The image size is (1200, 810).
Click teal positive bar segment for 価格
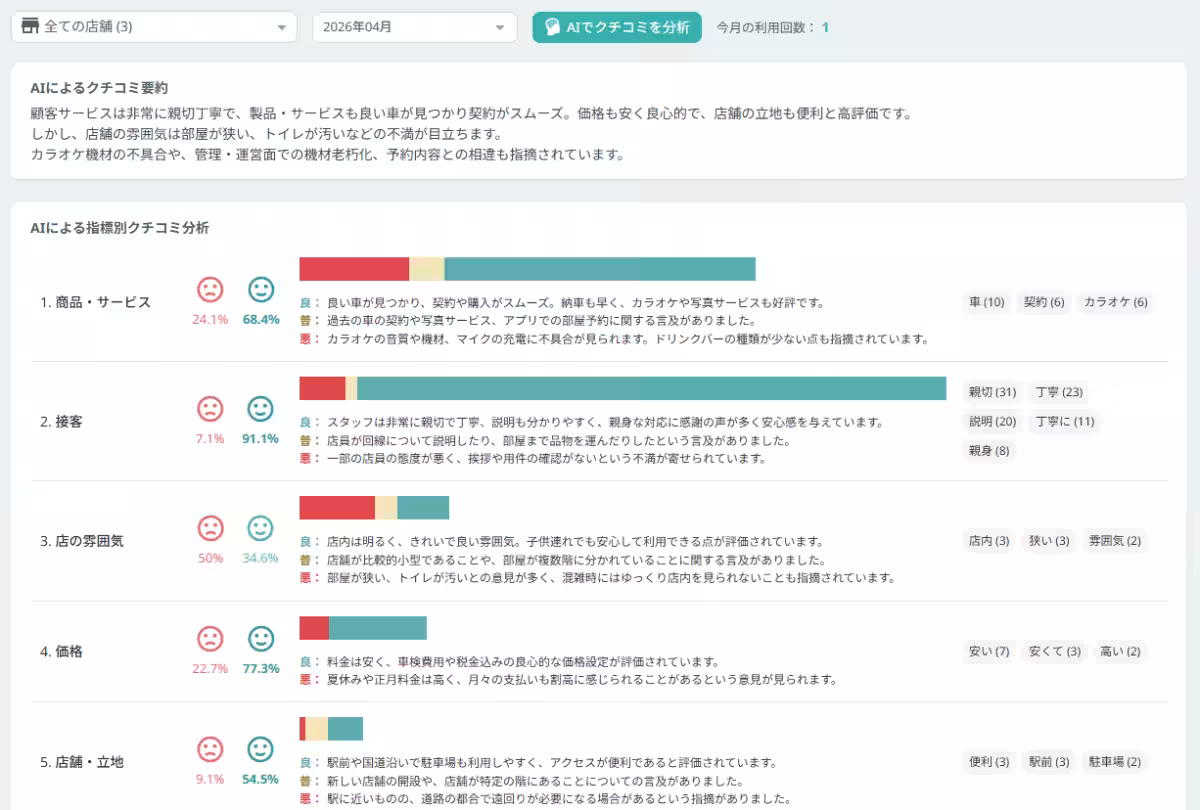coord(378,628)
